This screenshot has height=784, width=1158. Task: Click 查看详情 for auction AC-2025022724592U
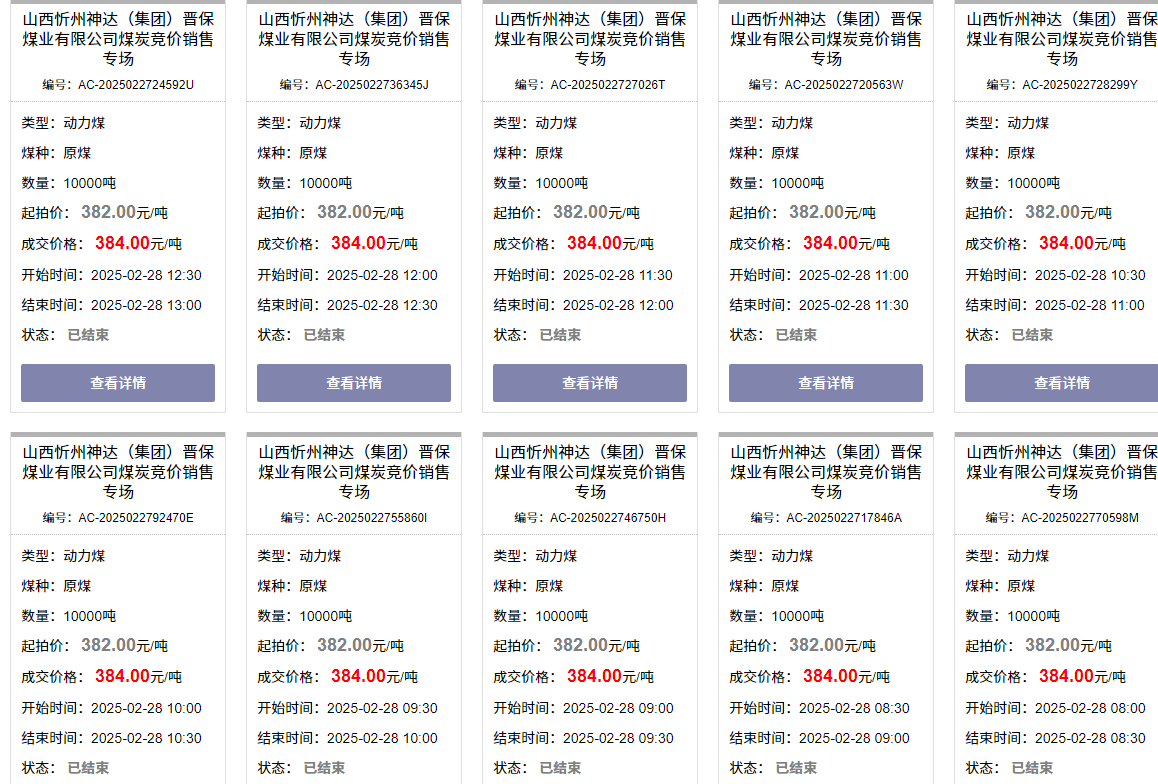point(118,383)
